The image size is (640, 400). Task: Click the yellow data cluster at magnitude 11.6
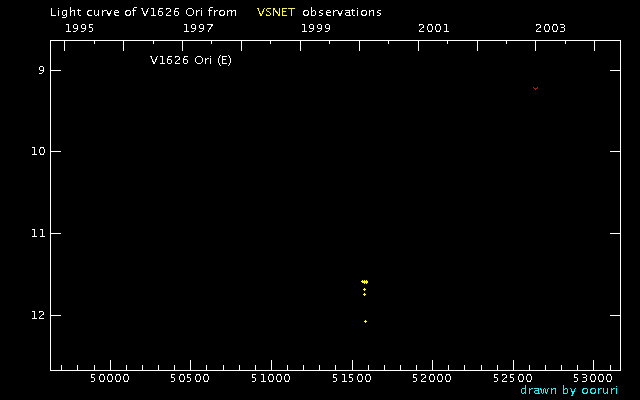click(x=364, y=282)
